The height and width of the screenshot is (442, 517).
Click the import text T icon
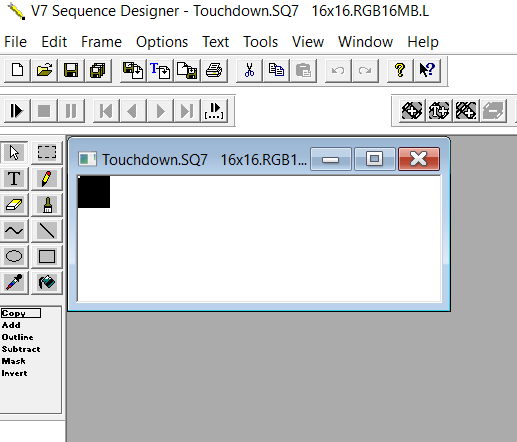(160, 71)
